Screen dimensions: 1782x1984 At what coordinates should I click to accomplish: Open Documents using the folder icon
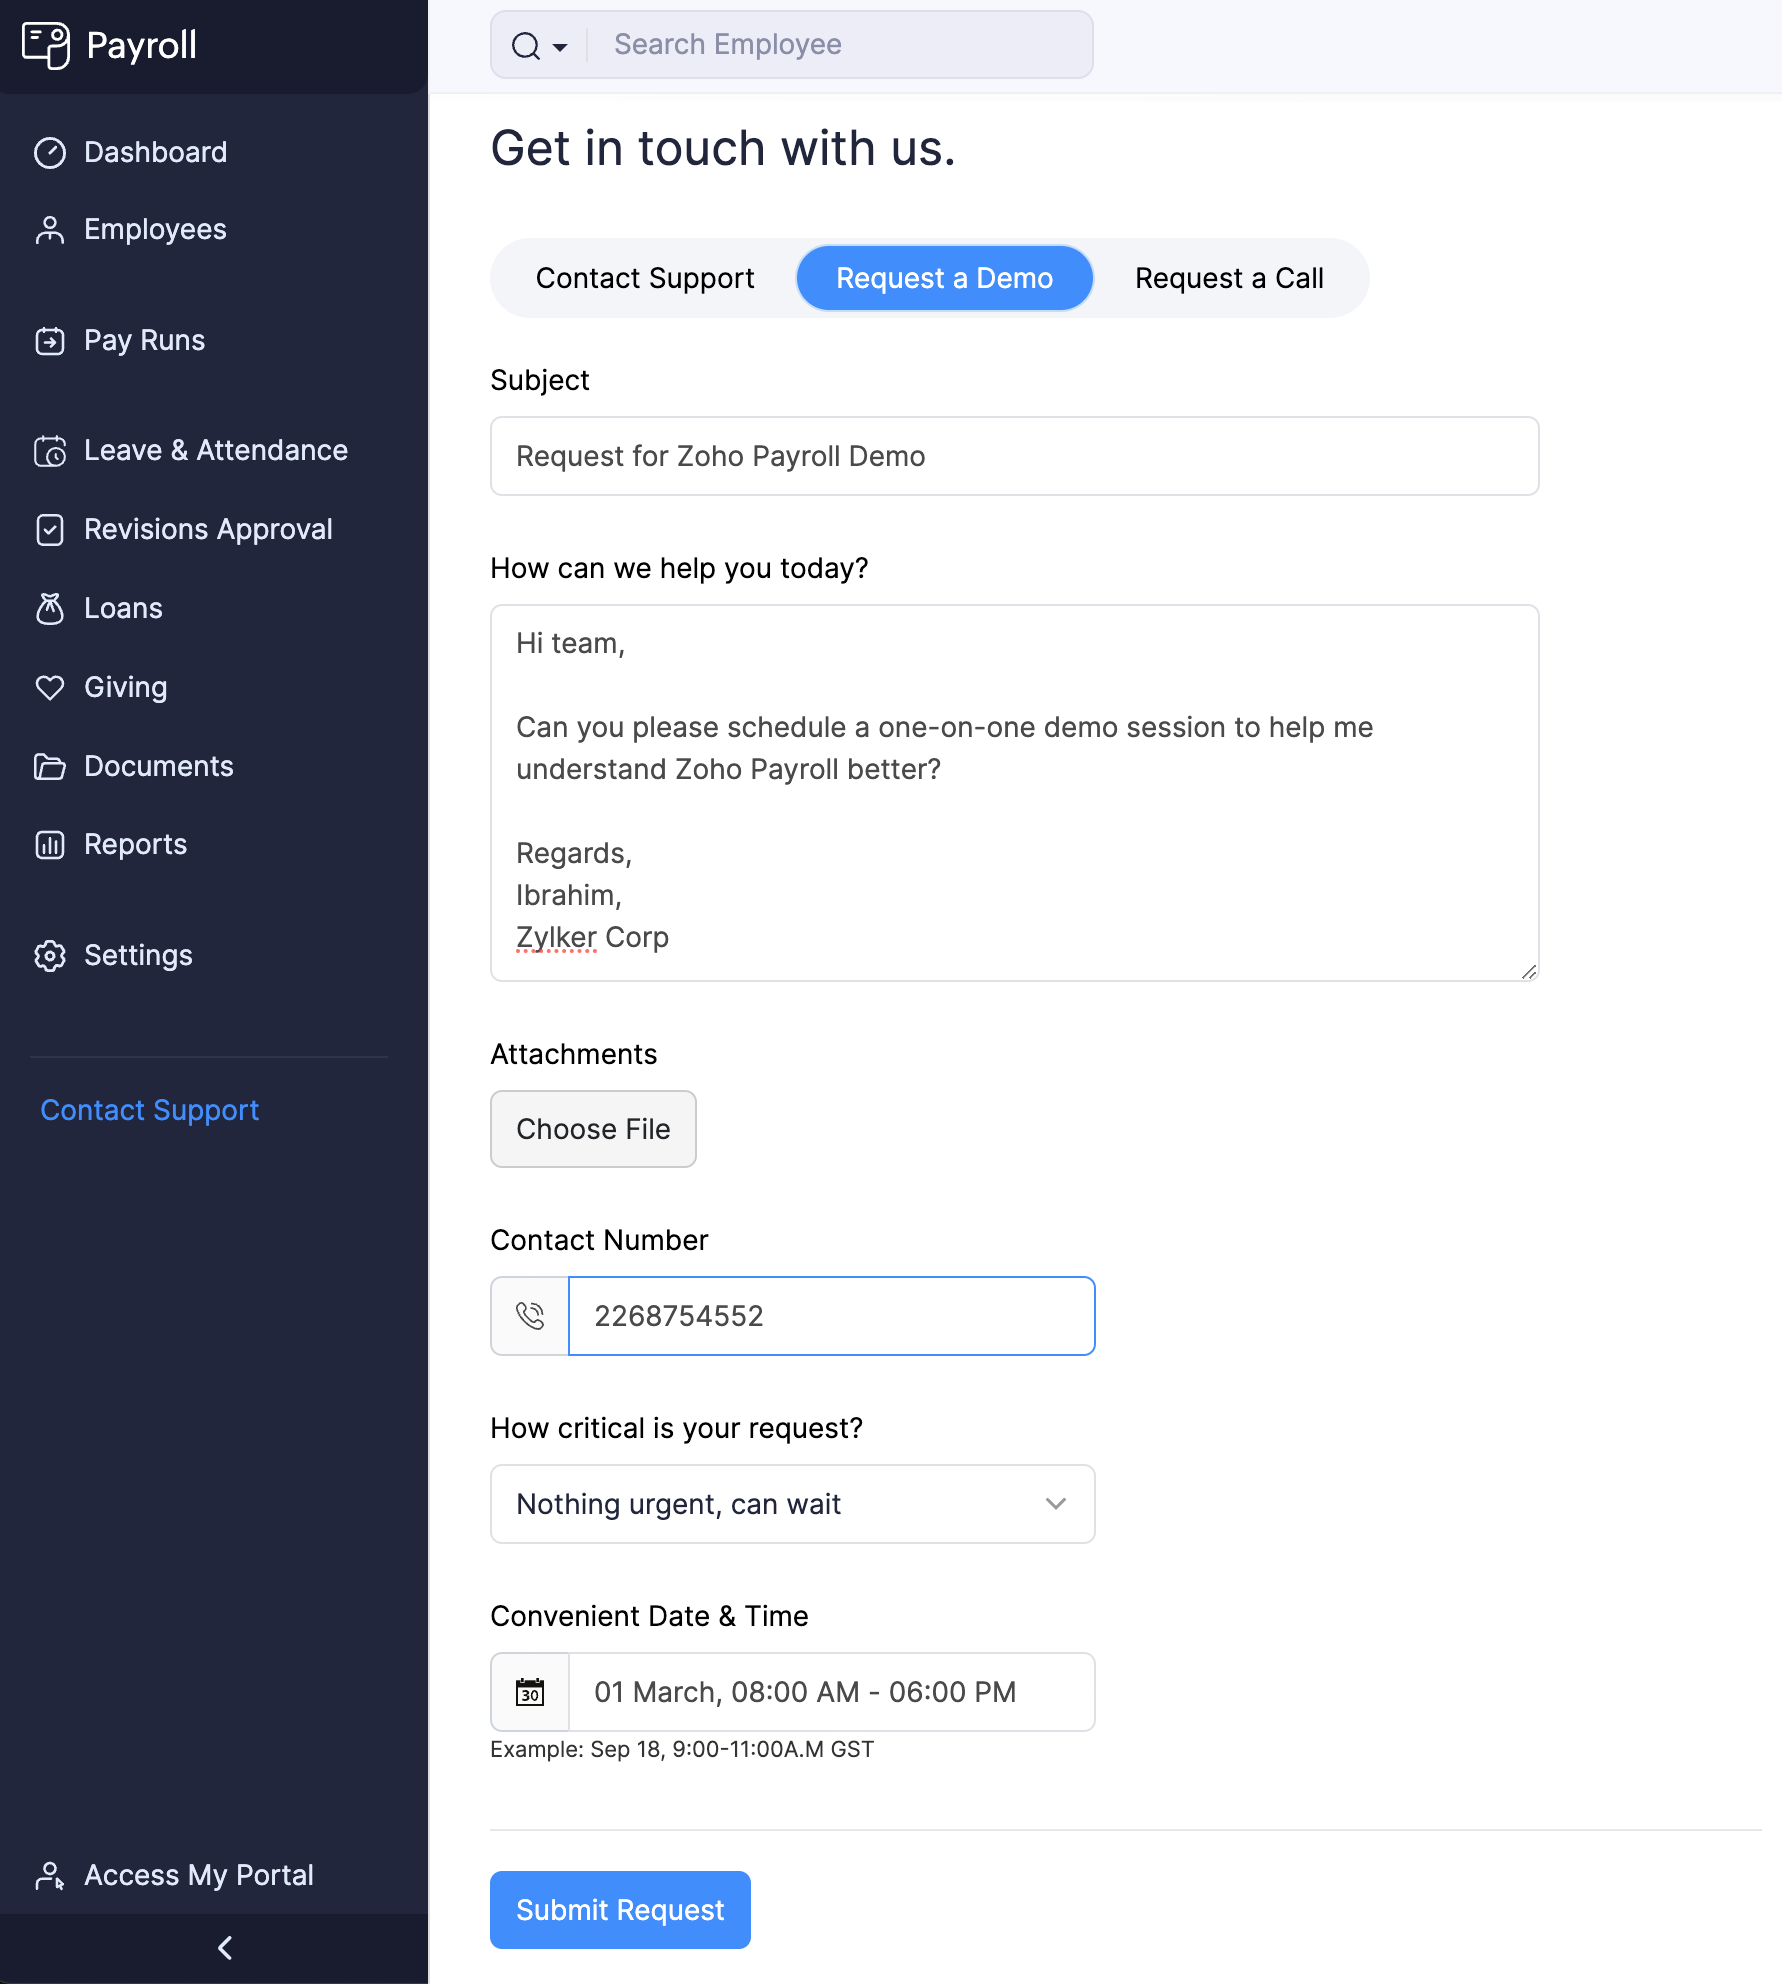tap(51, 766)
